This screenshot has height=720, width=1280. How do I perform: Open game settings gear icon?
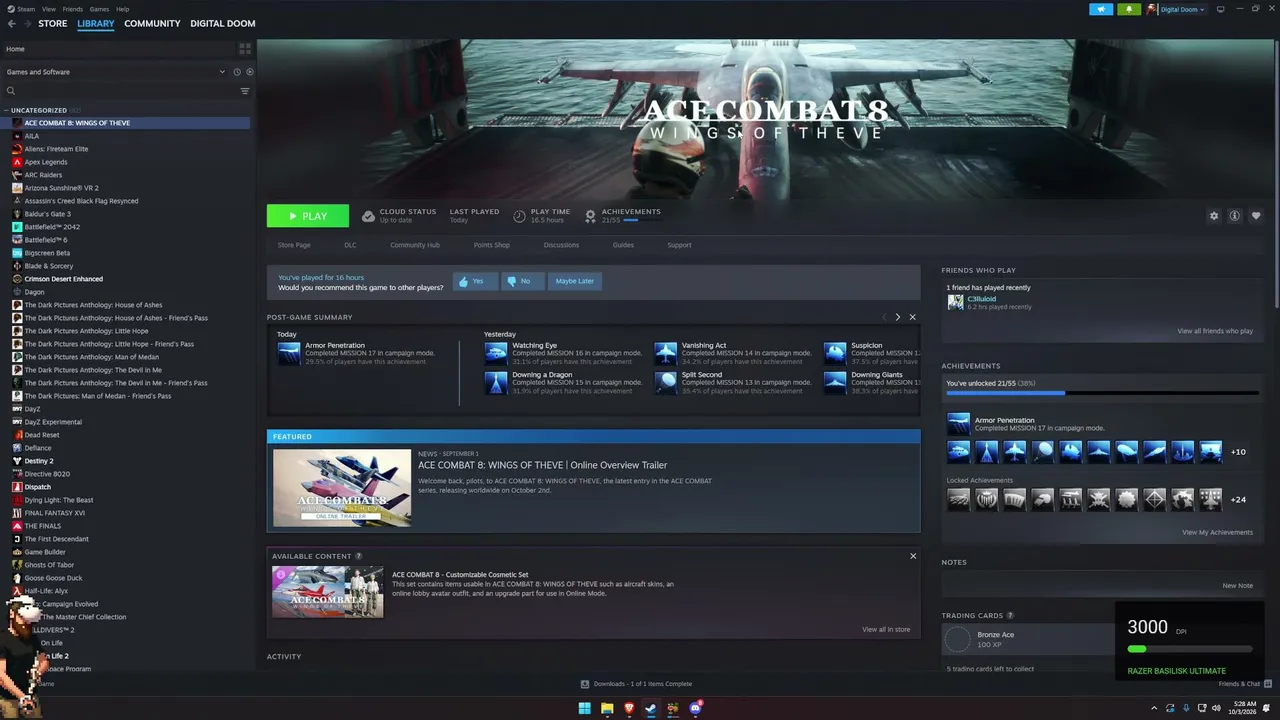[1214, 216]
